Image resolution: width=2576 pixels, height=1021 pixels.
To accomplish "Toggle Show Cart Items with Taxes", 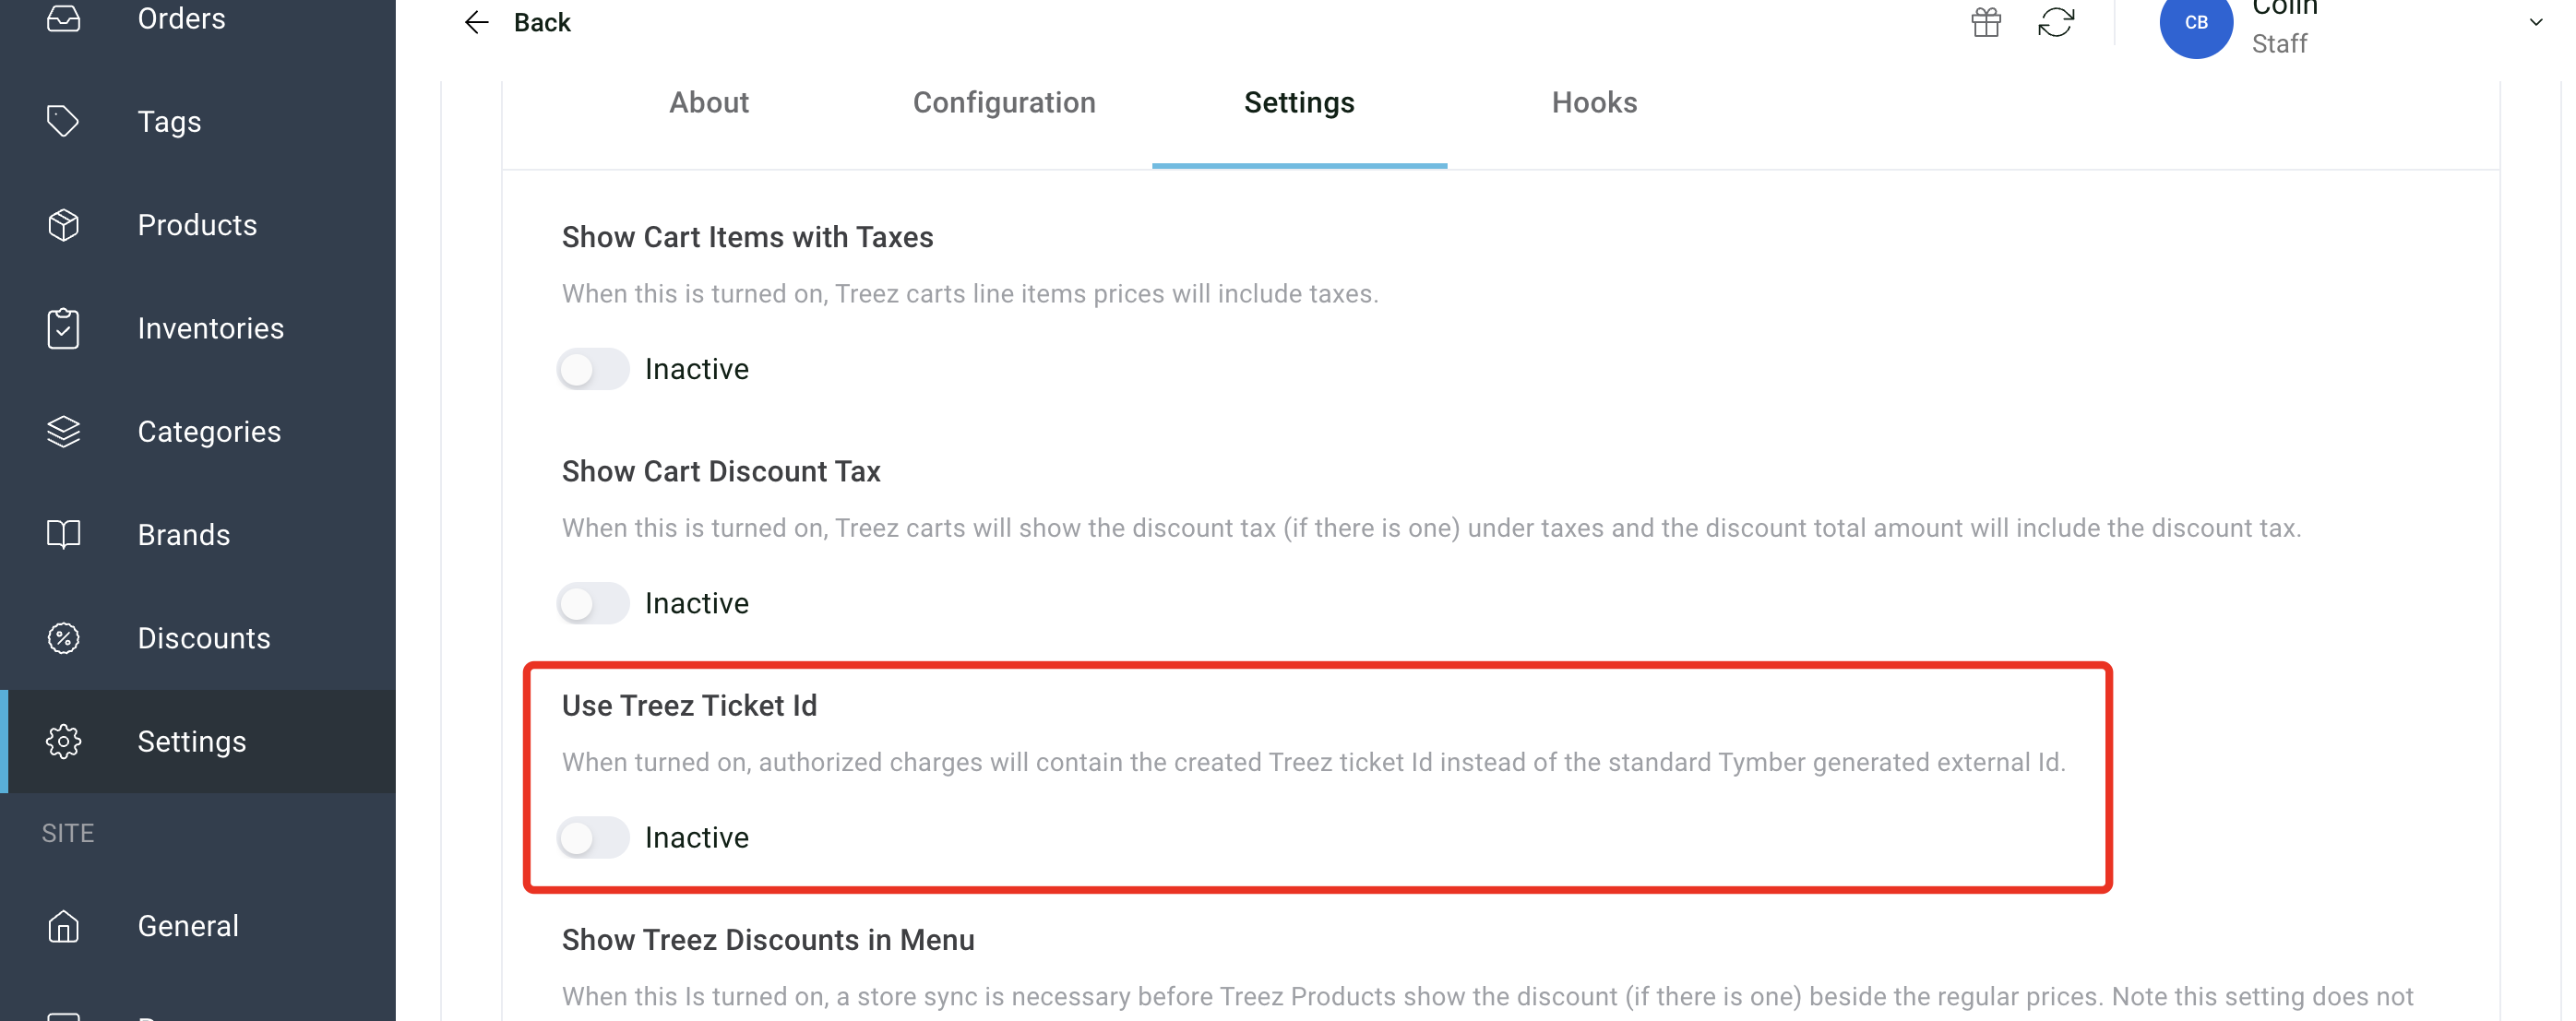I will tap(593, 369).
